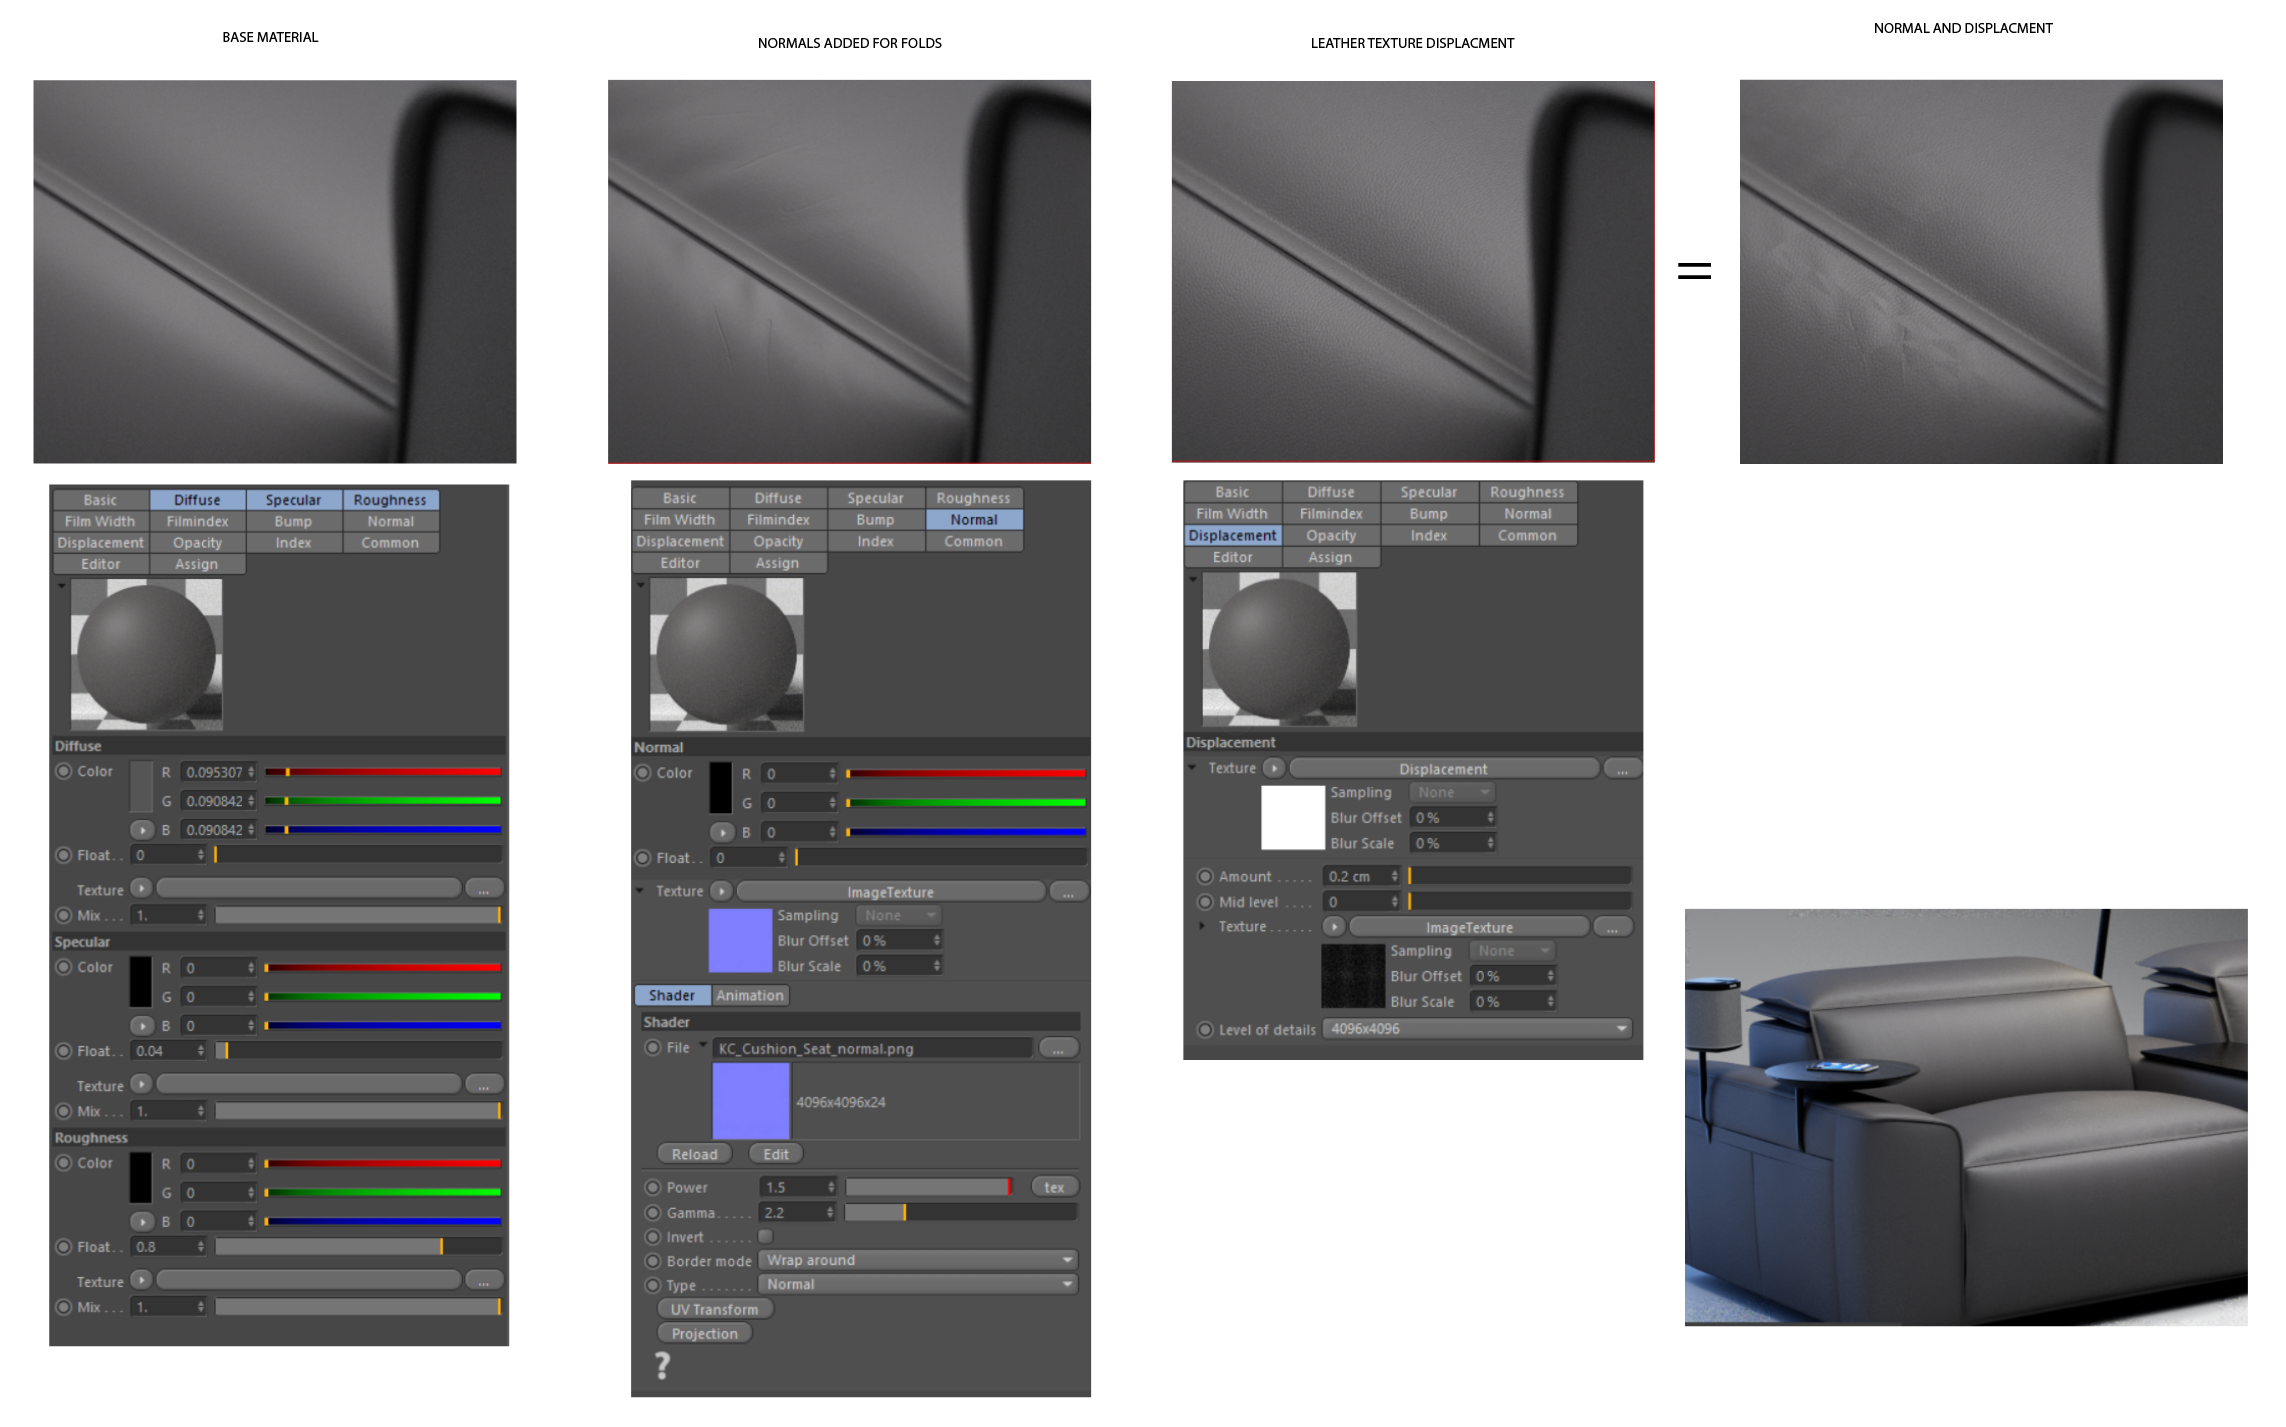Click the KC_Cushion_Seat_normal.png file path field
Screen dimensions: 2286x1427
point(872,1048)
